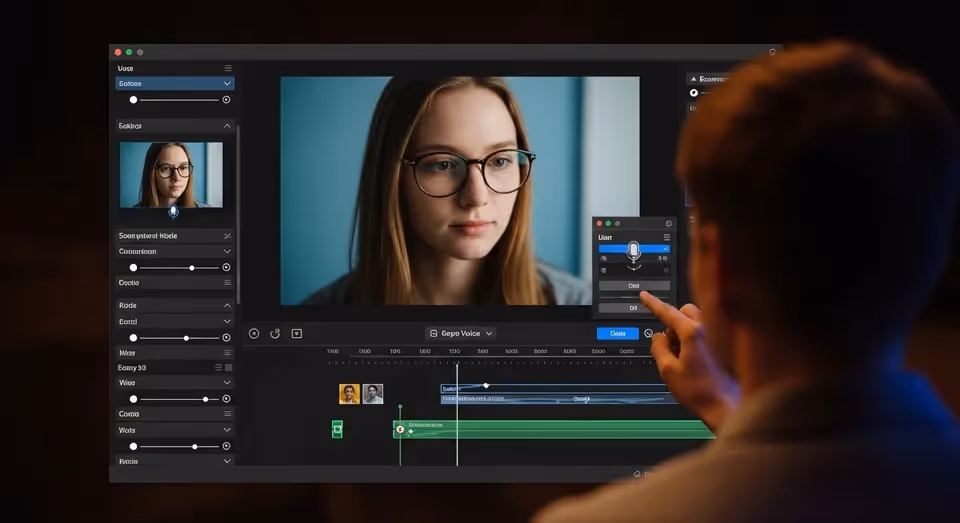Click the microphone icon under the portrait thumbnail
The width and height of the screenshot is (960, 523).
pos(173,212)
